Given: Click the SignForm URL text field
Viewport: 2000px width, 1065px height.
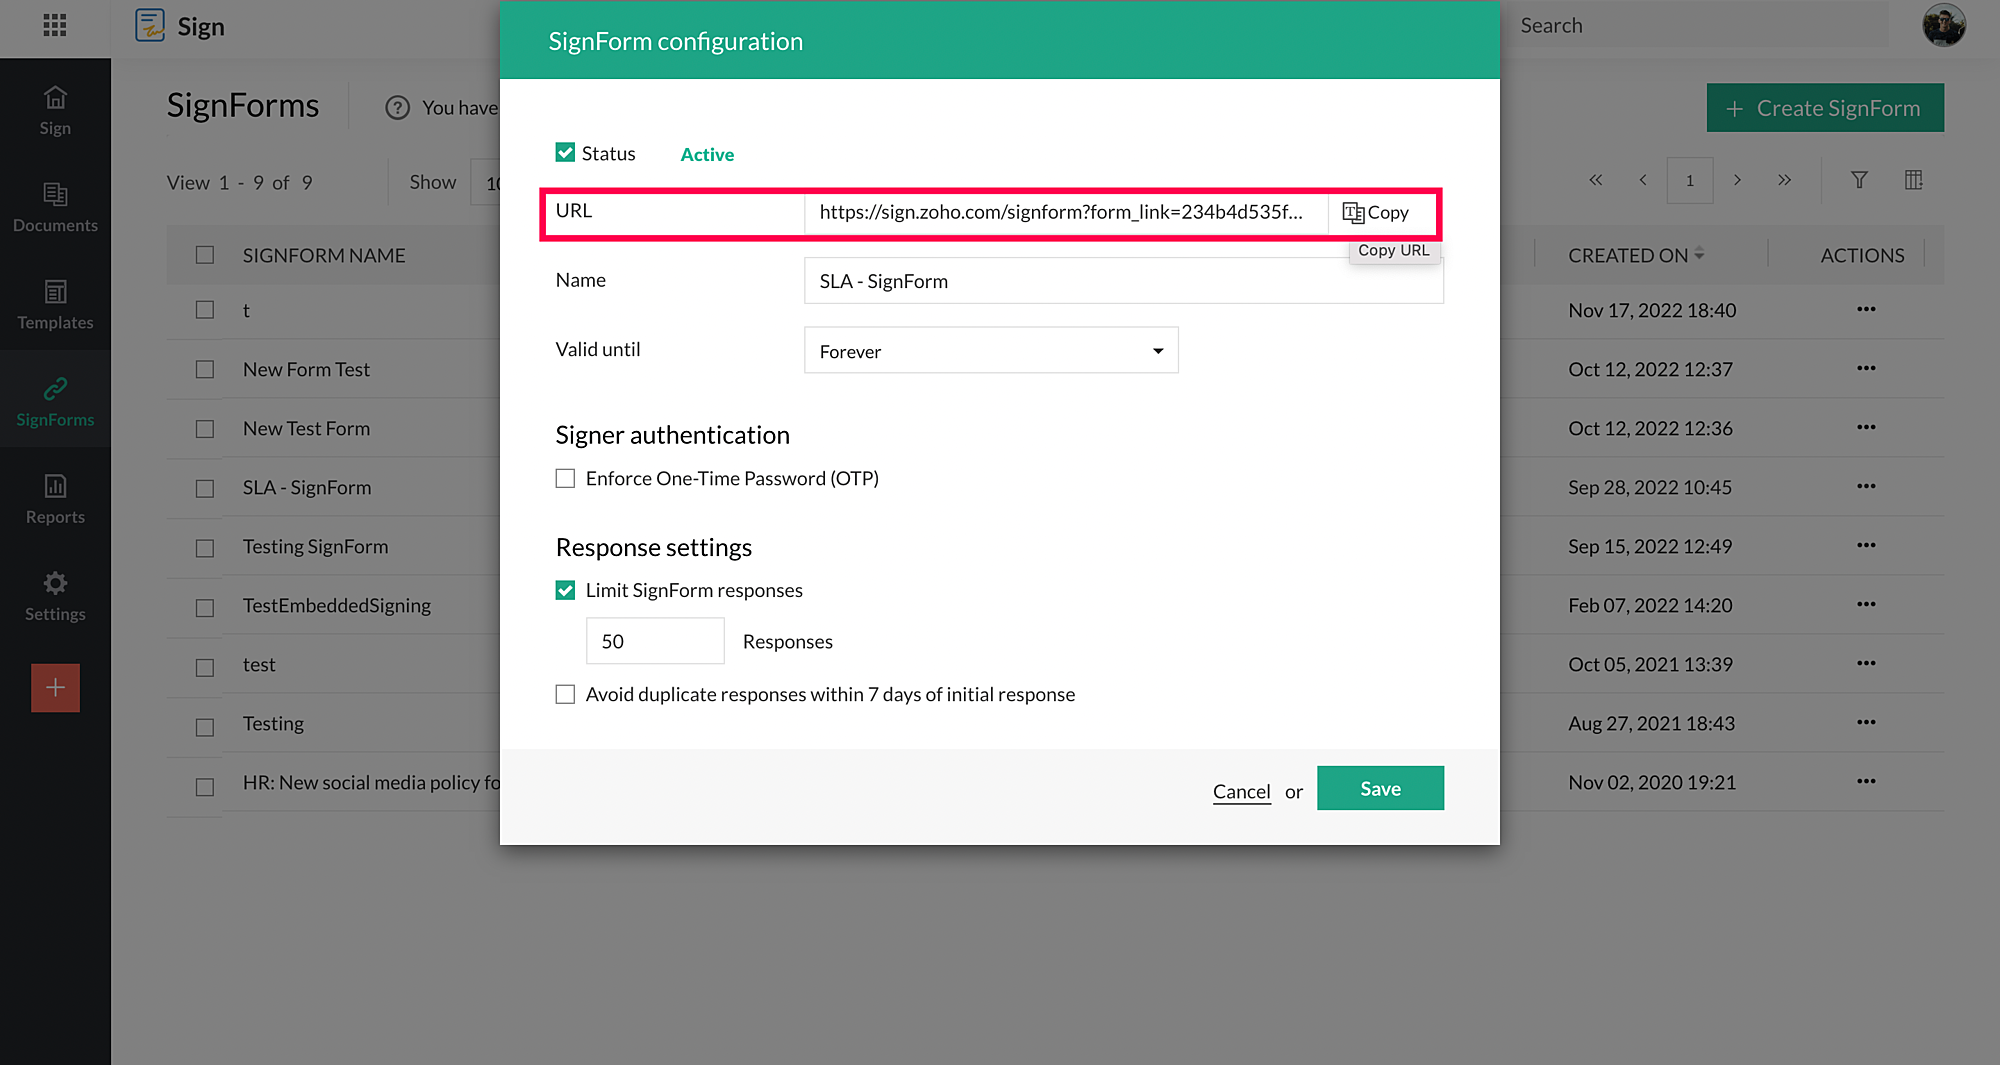Looking at the screenshot, I should tap(1066, 212).
